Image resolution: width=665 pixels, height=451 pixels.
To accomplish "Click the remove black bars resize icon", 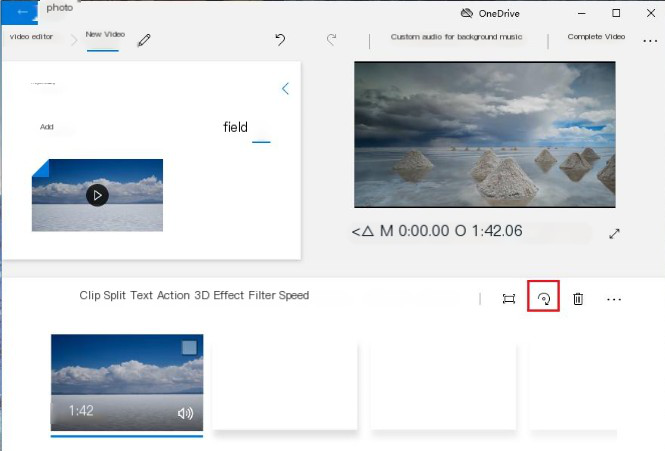I will 509,299.
